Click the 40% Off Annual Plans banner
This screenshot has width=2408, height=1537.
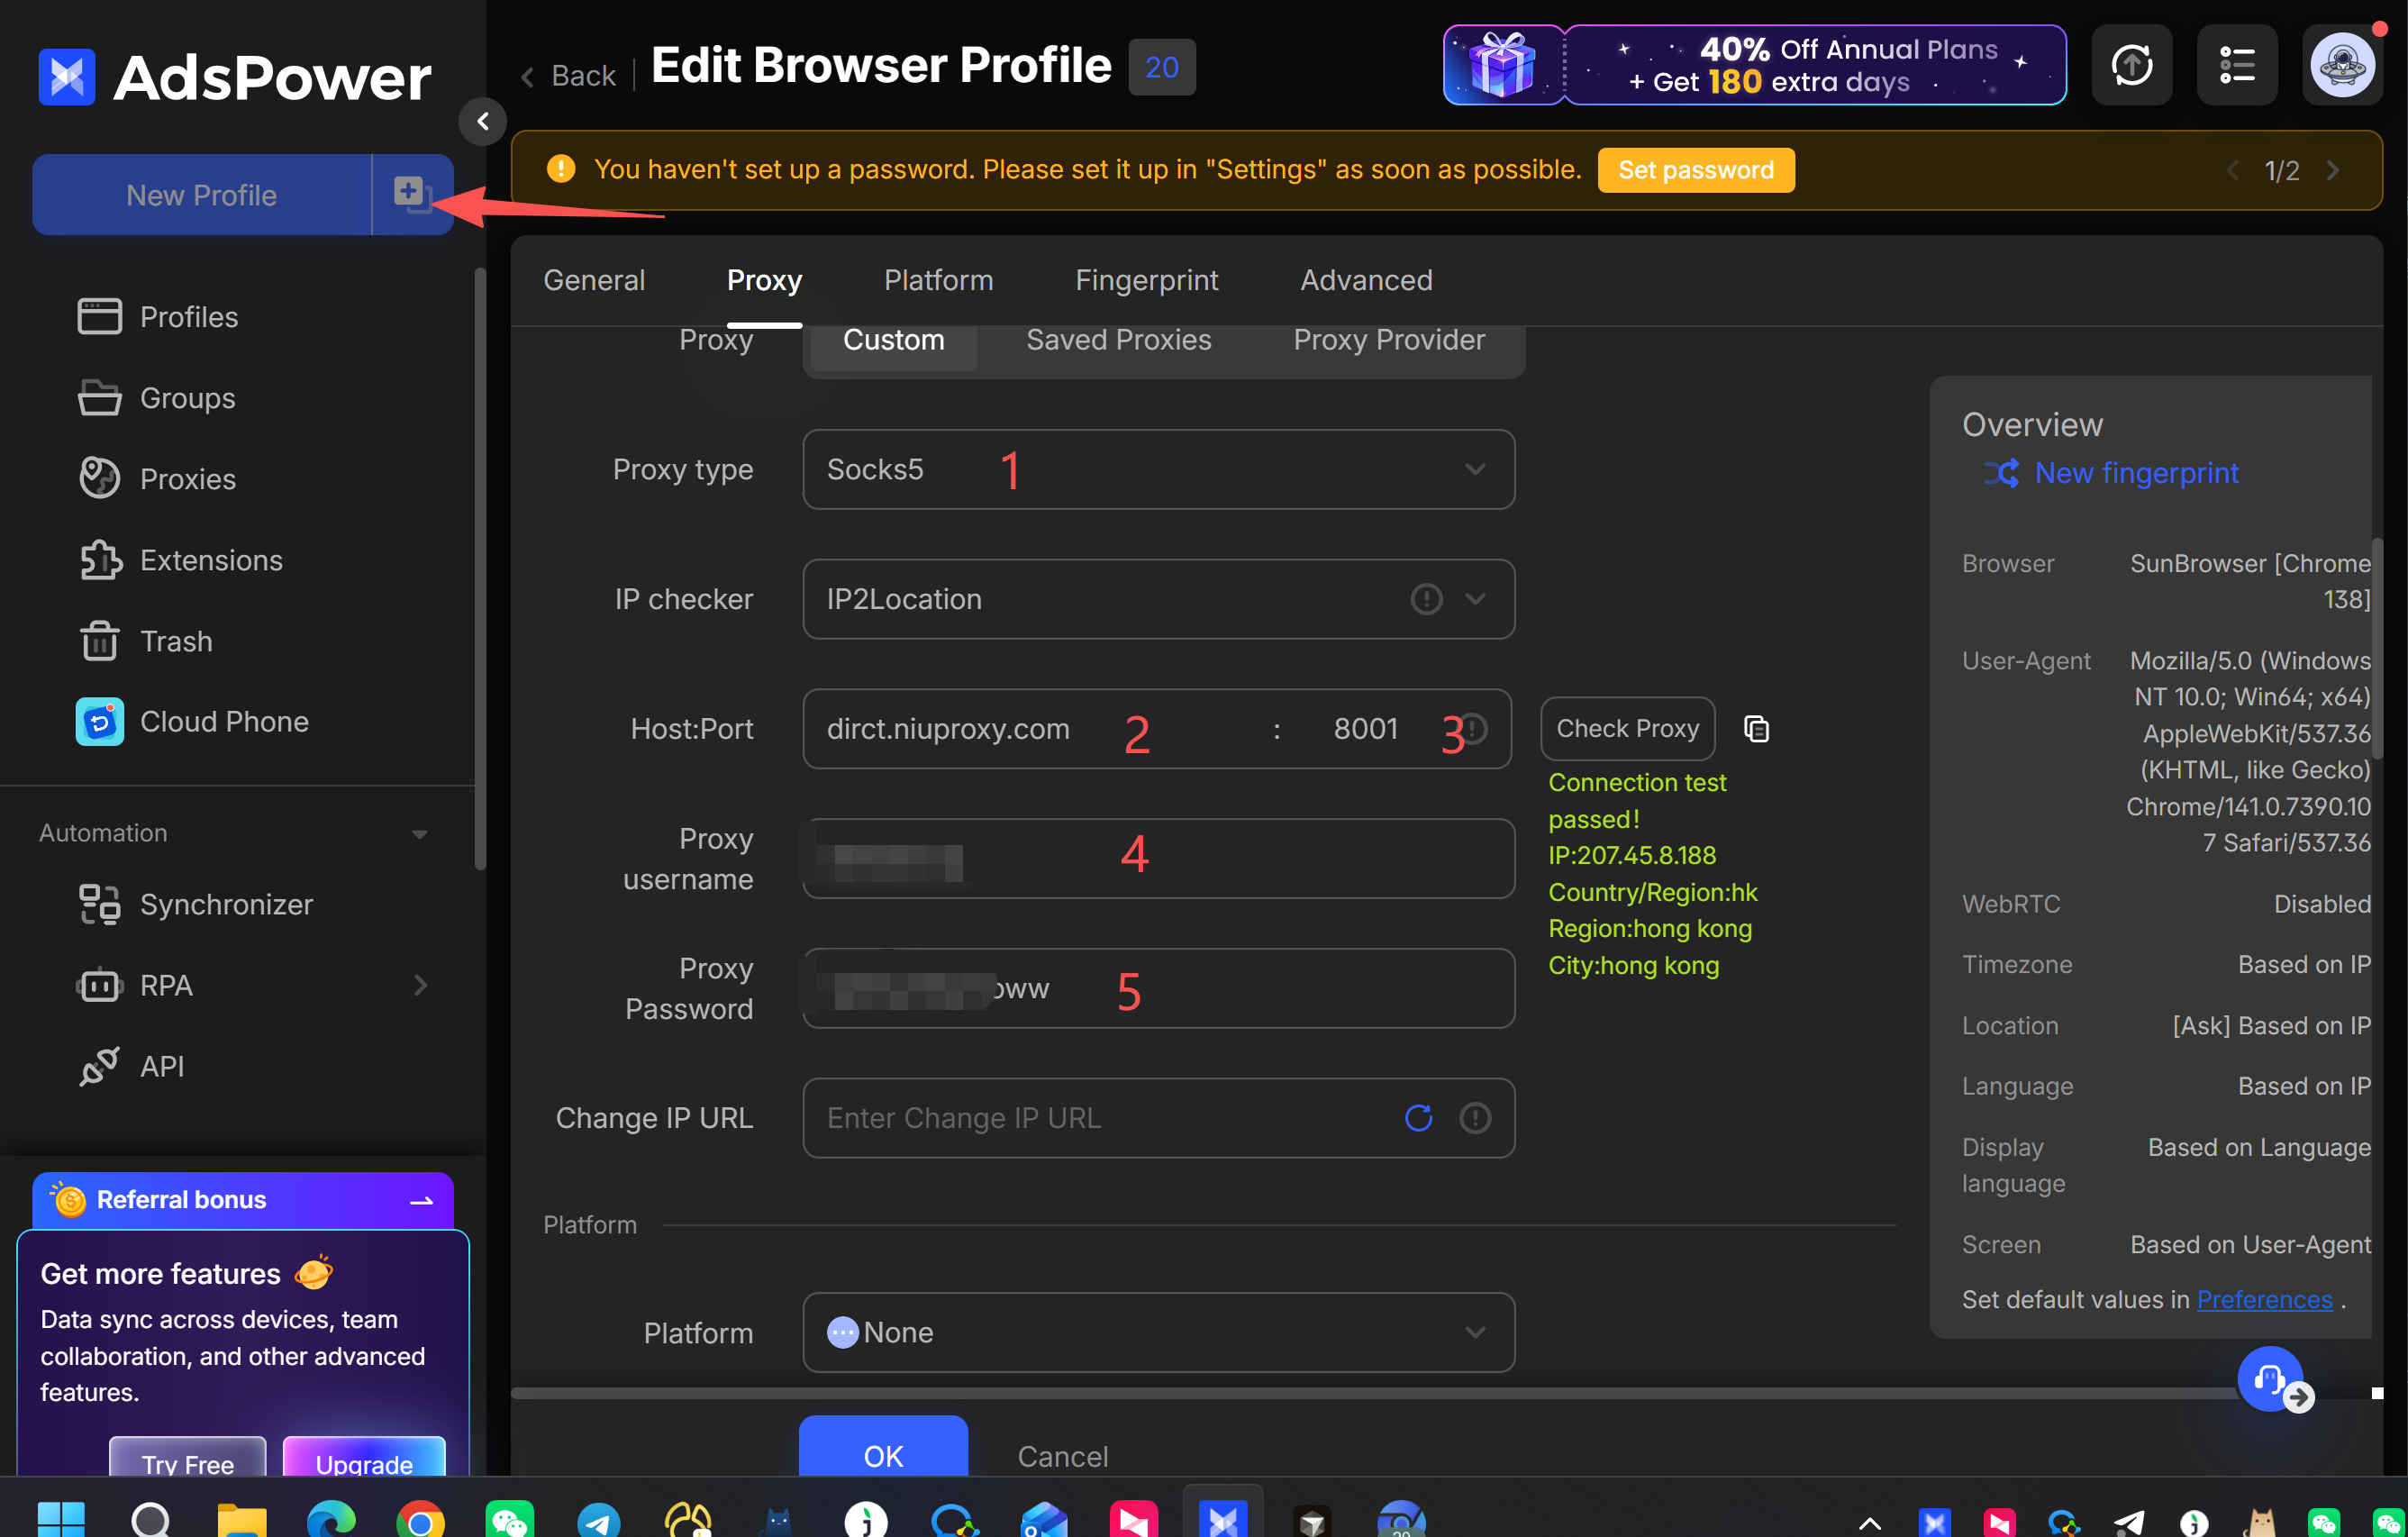[x=1755, y=66]
